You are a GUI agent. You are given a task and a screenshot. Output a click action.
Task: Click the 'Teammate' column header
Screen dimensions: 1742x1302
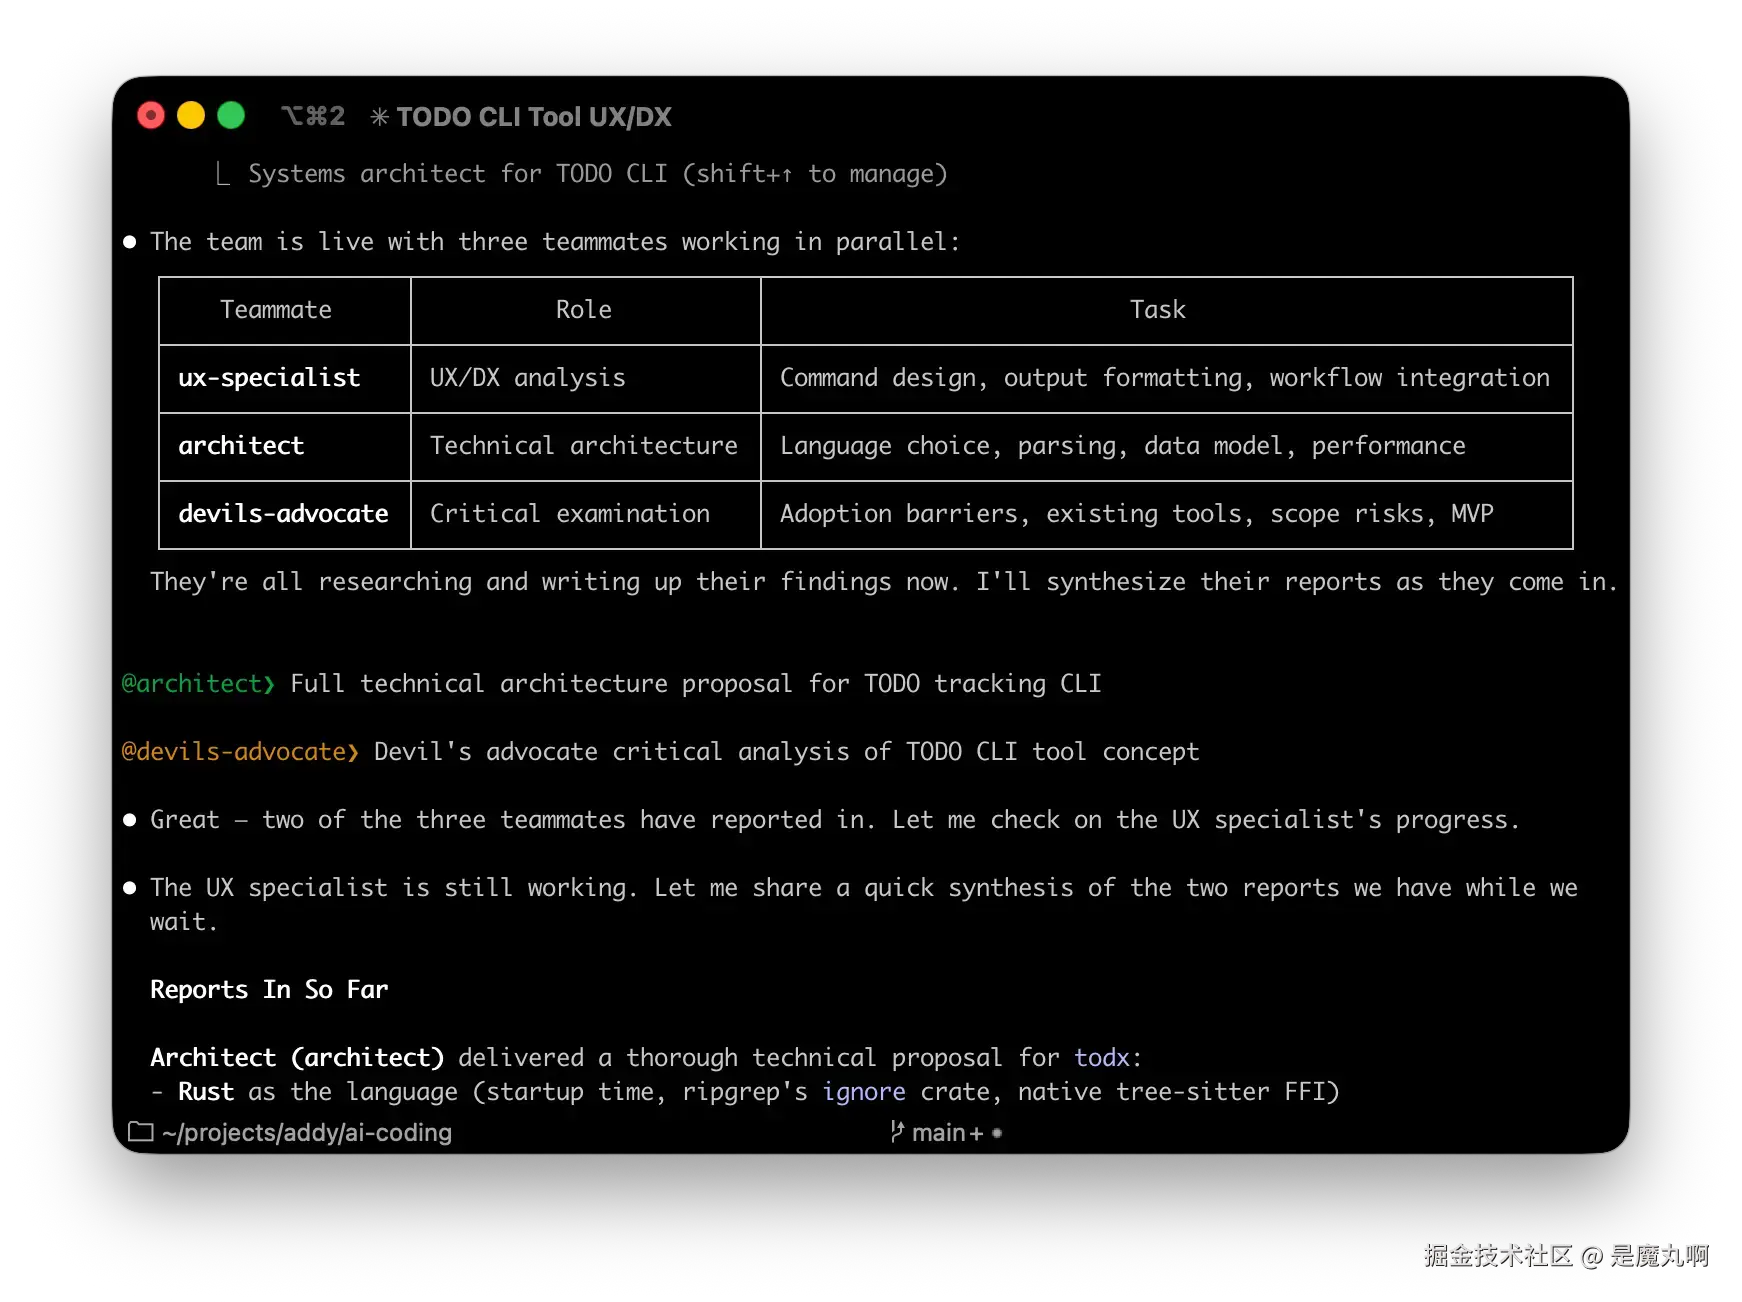(276, 310)
